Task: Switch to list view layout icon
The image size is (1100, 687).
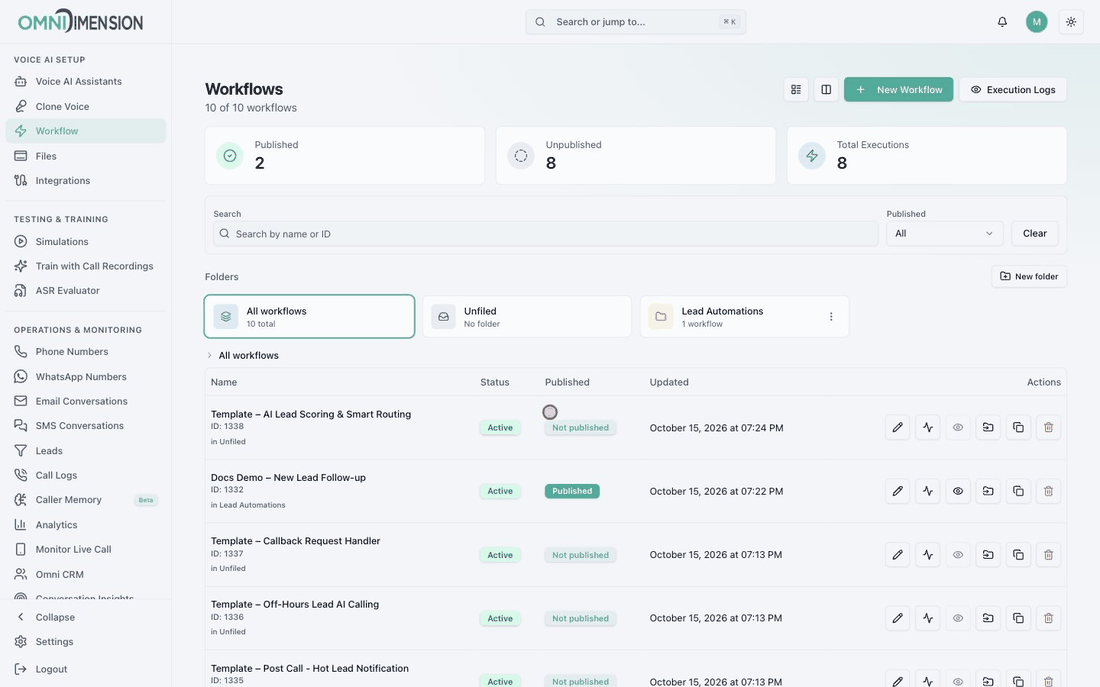Action: click(x=796, y=89)
